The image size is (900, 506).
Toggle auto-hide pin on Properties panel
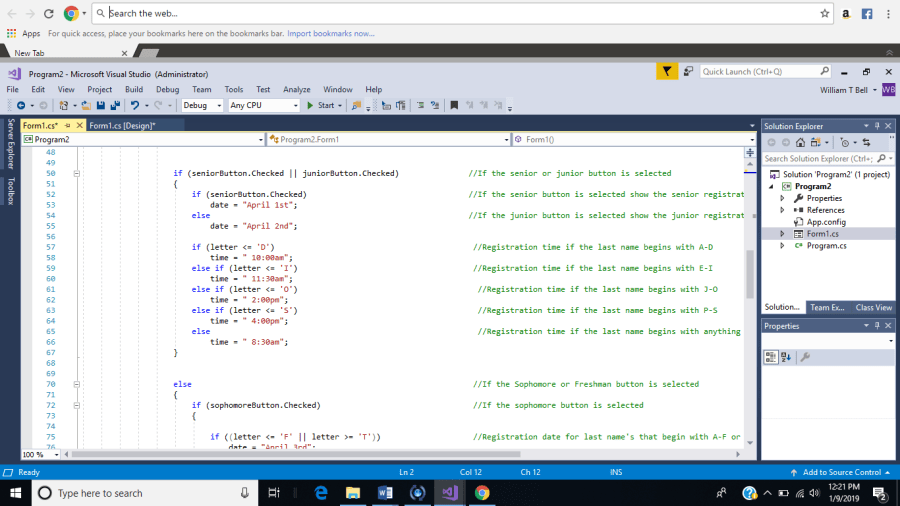[877, 326]
